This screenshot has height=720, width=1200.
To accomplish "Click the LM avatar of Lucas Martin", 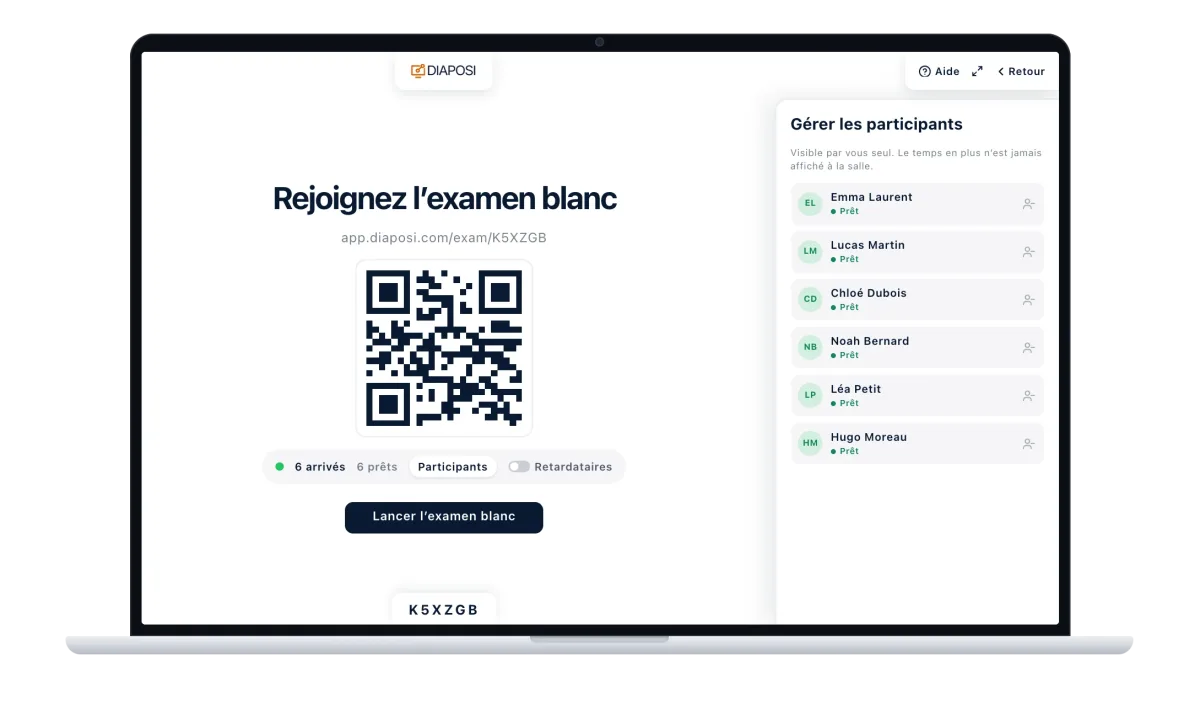I will 810,251.
